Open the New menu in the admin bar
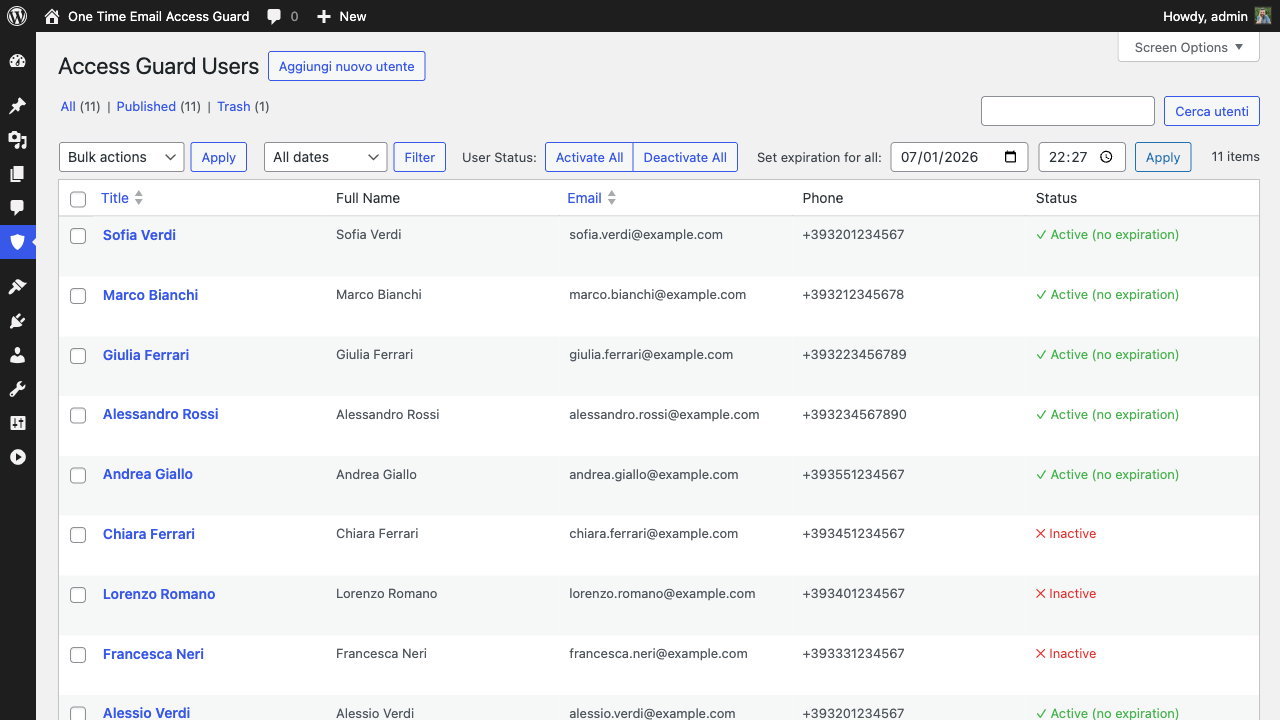Screen dimensions: 1280x720 [341, 16]
